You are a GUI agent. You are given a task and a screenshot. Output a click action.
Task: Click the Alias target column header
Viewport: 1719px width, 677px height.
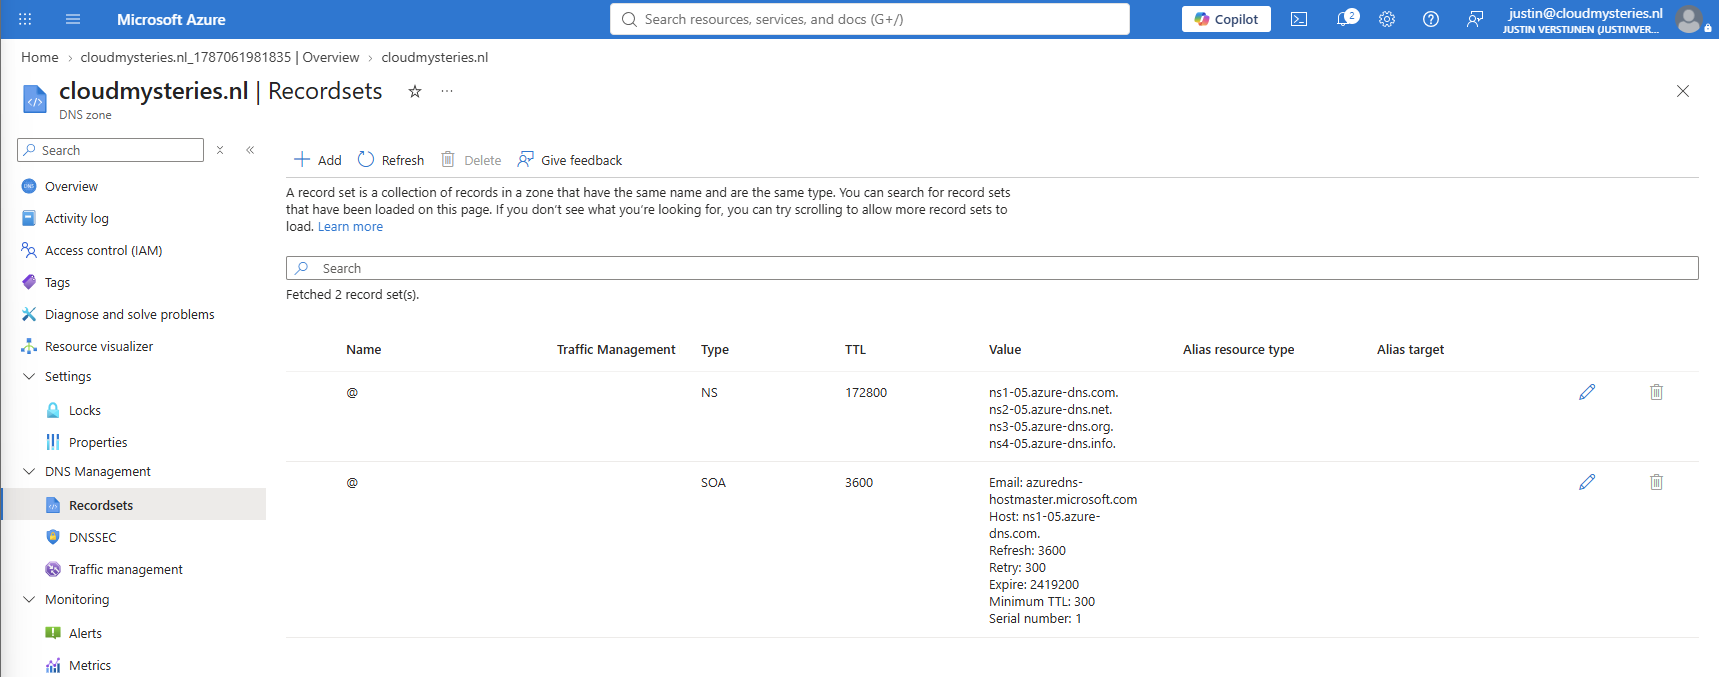[x=1410, y=350]
